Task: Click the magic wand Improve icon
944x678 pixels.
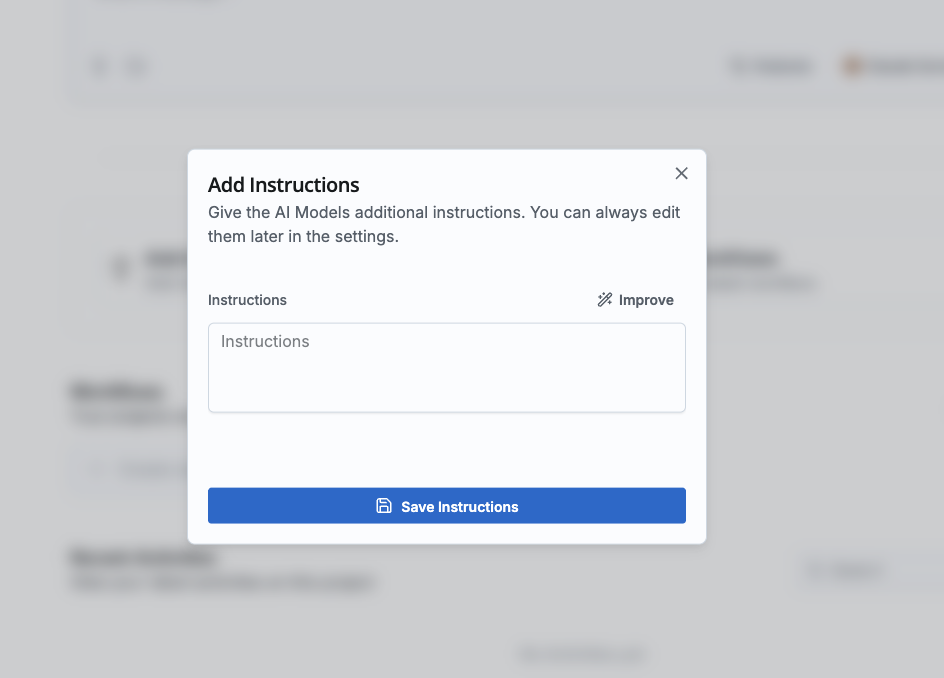Action: tap(605, 300)
